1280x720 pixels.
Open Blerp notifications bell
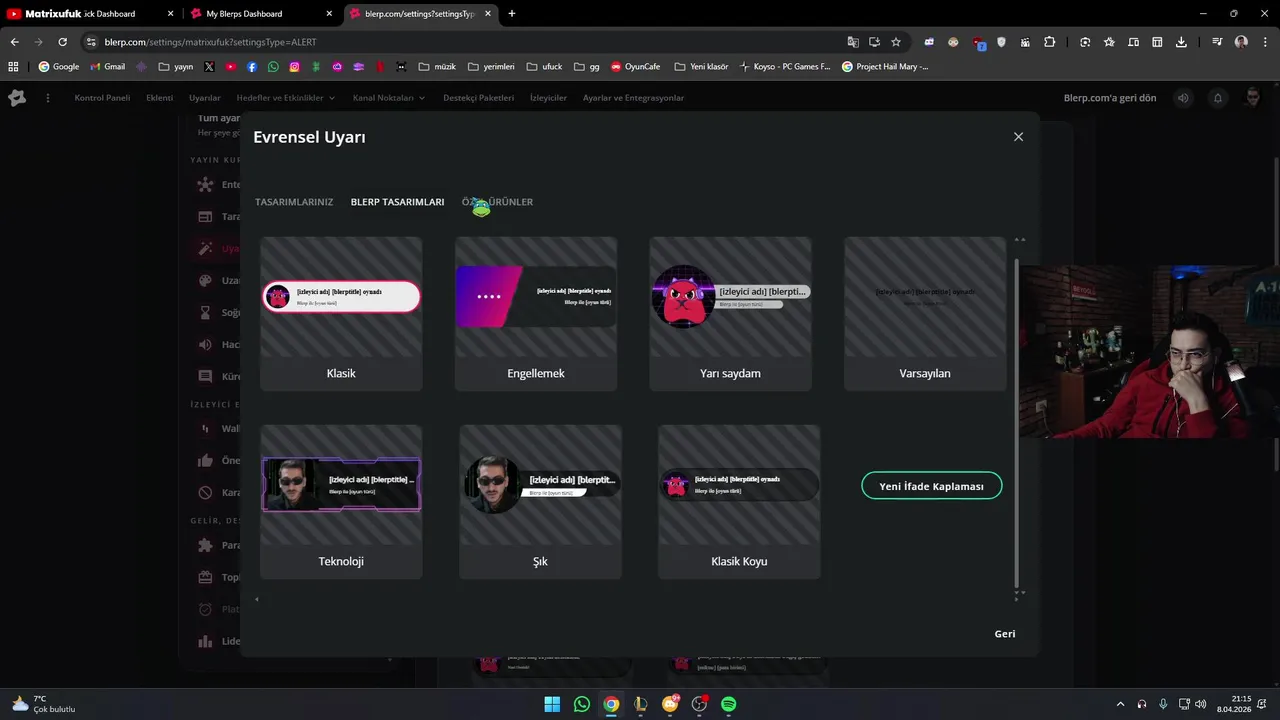click(x=1218, y=98)
